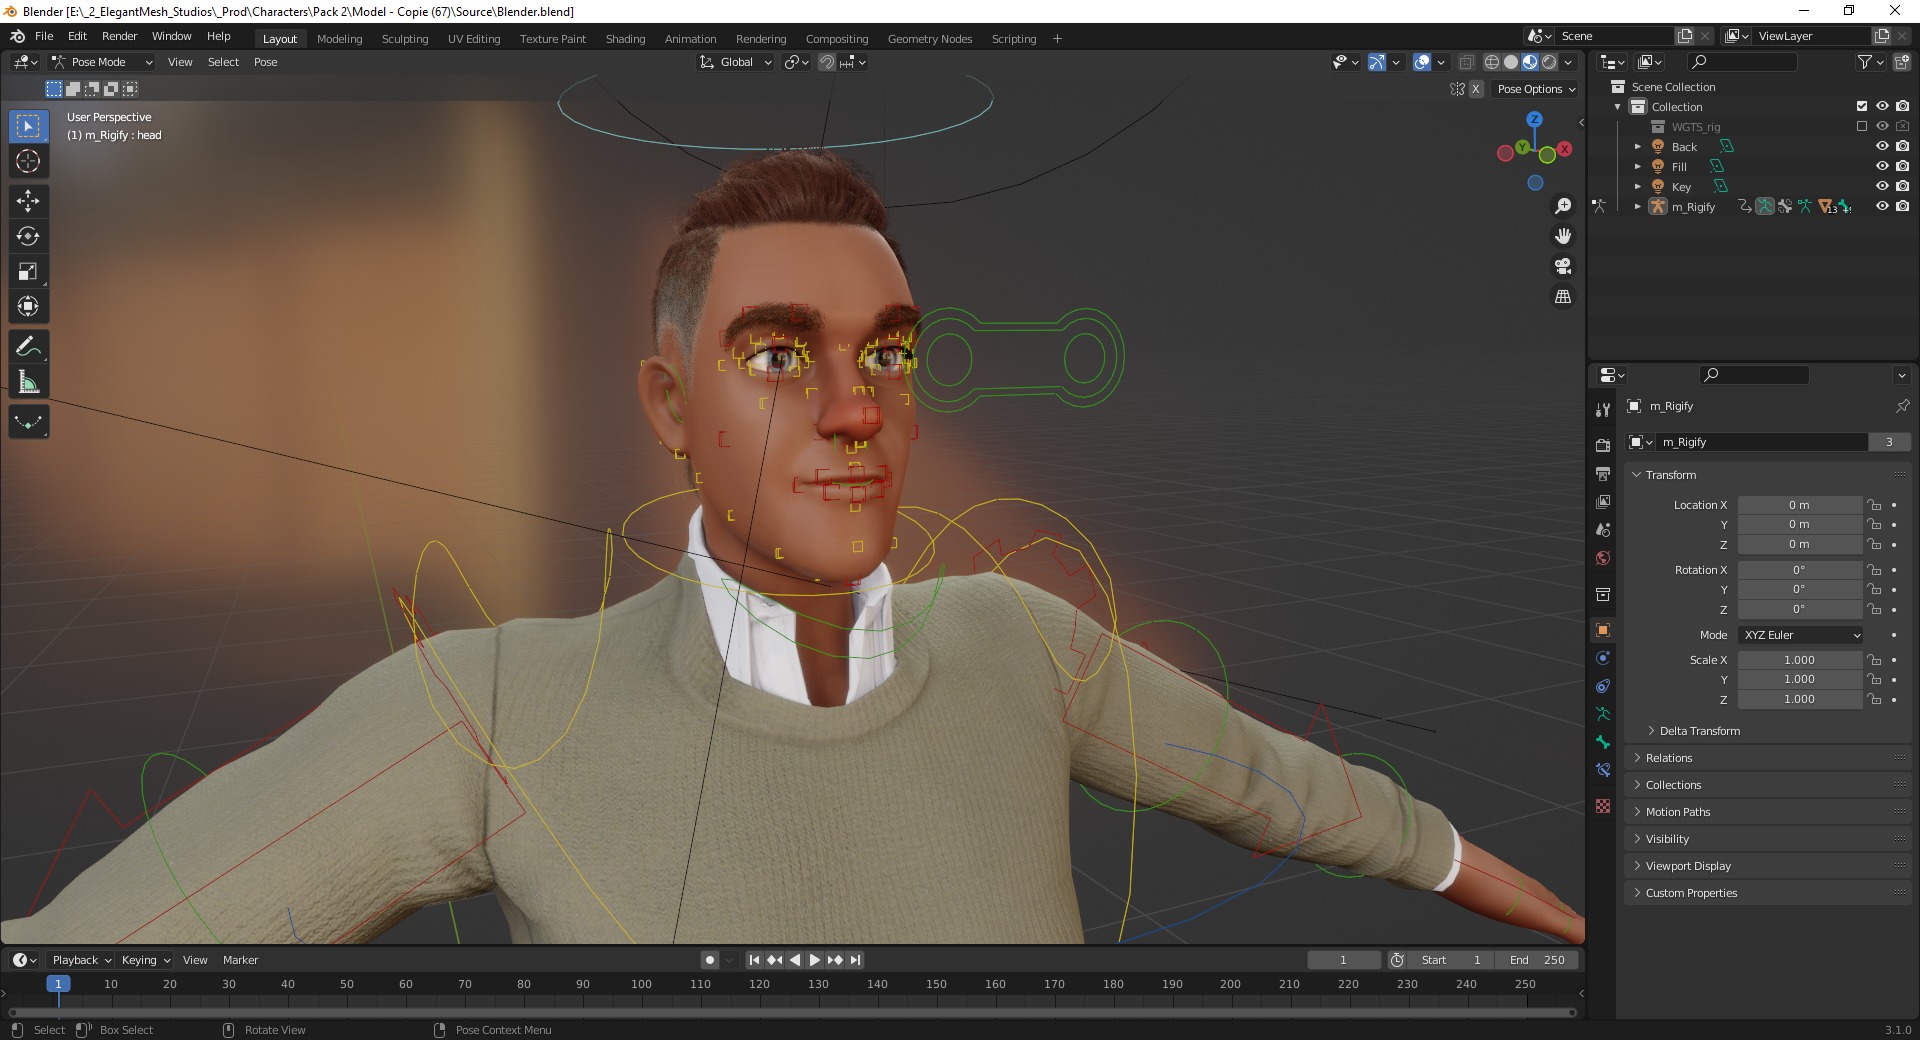
Task: Lock the Location X transform
Action: point(1874,505)
